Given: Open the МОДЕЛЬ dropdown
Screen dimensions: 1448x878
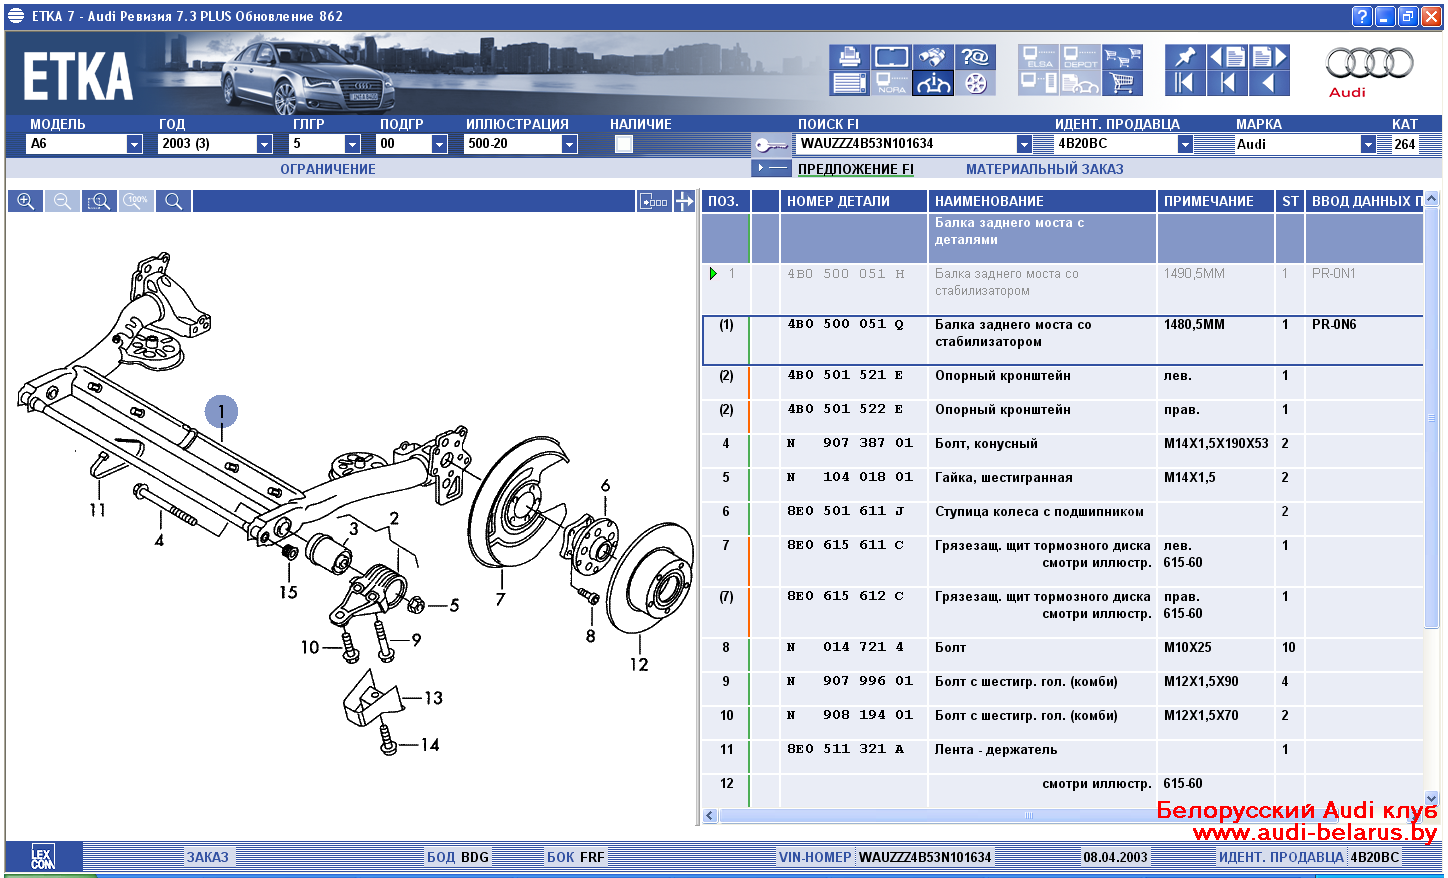Looking at the screenshot, I should 134,144.
